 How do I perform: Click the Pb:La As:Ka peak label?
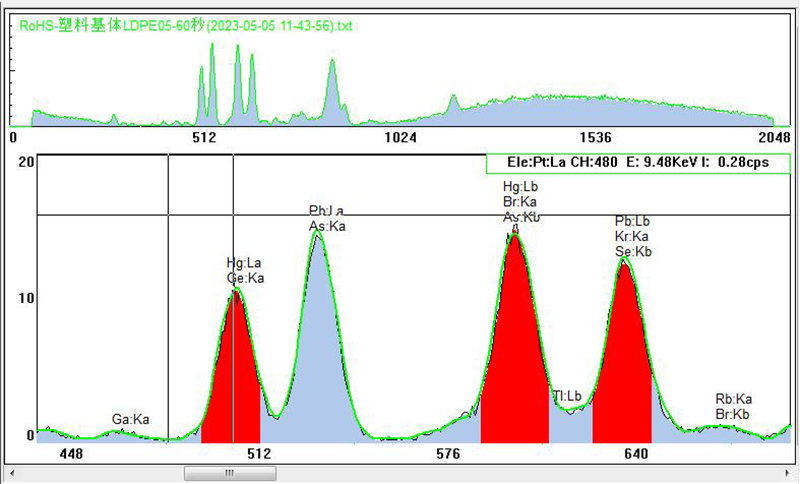point(326,218)
